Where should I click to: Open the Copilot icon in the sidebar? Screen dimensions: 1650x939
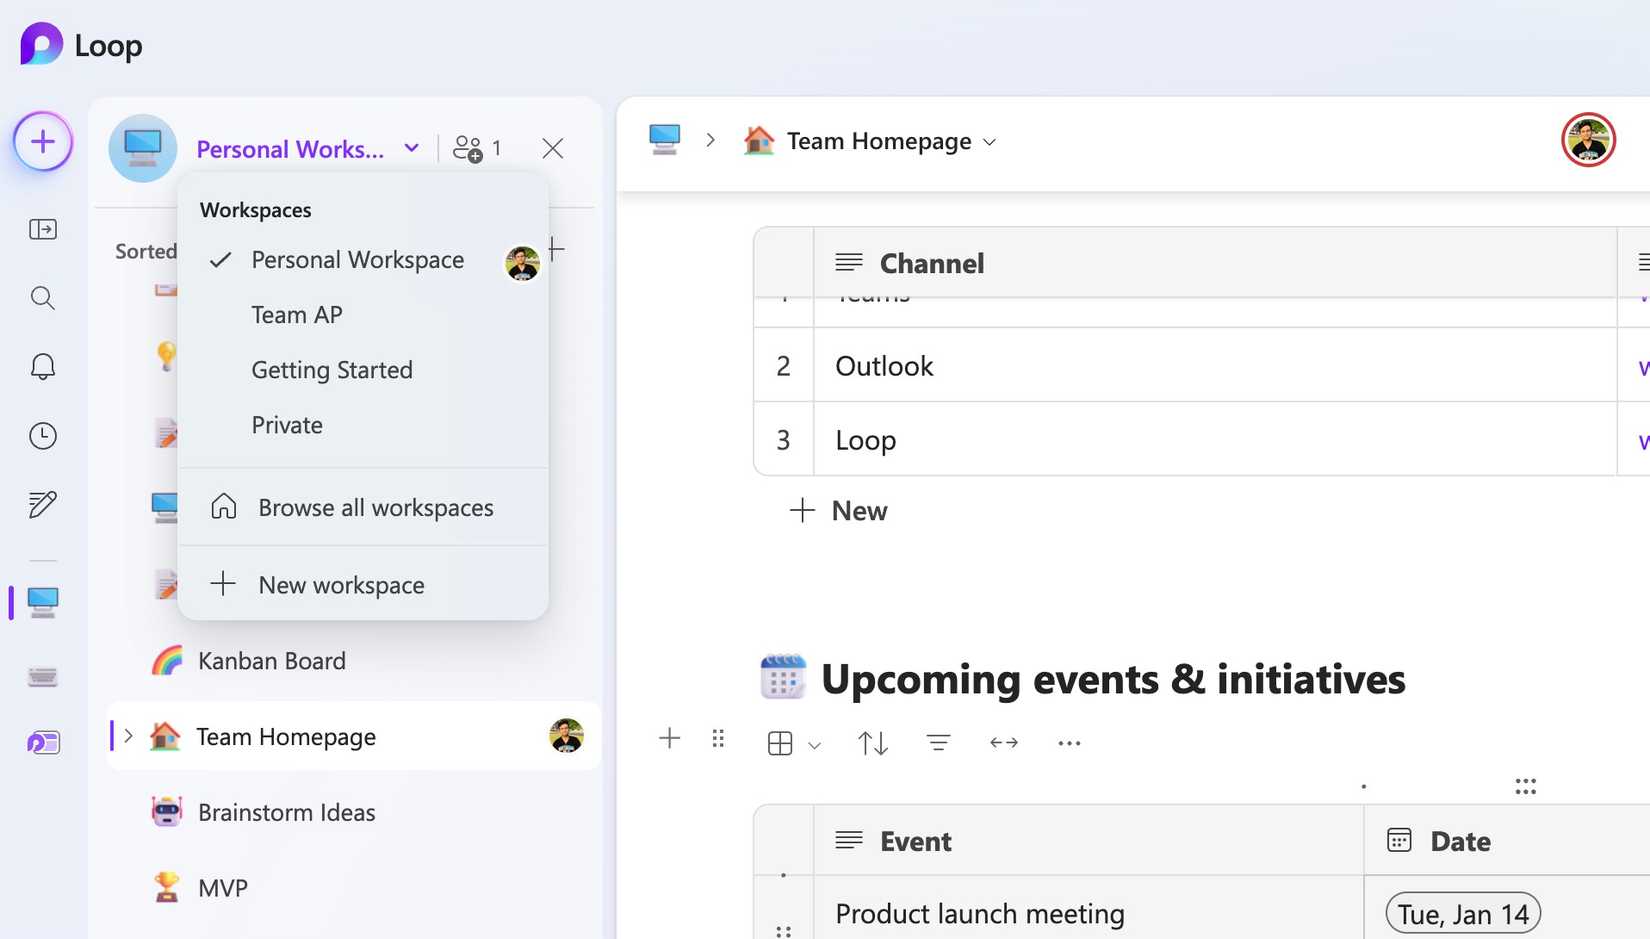42,742
